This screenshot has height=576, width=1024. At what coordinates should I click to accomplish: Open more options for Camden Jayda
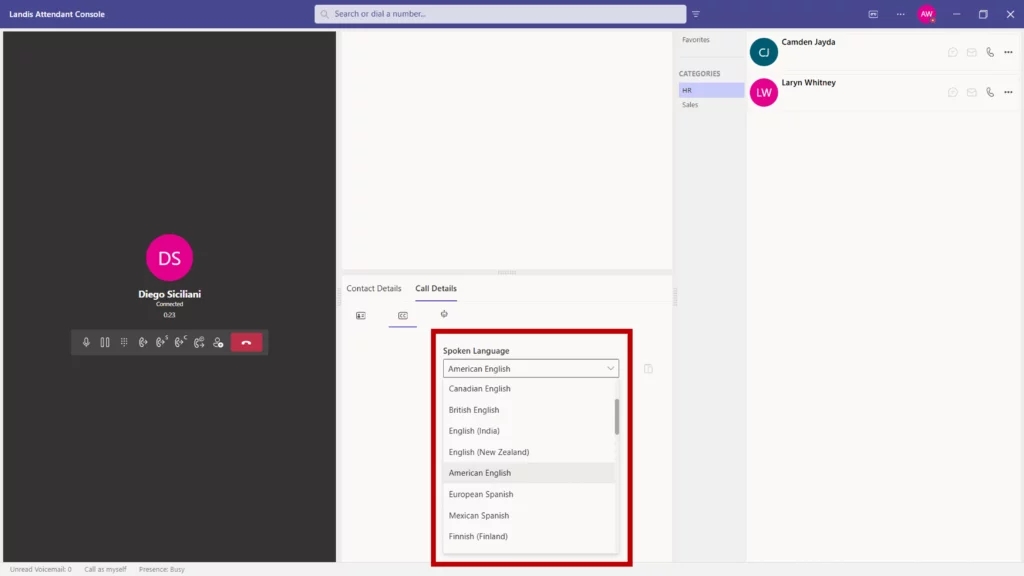pyautogui.click(x=1007, y=51)
